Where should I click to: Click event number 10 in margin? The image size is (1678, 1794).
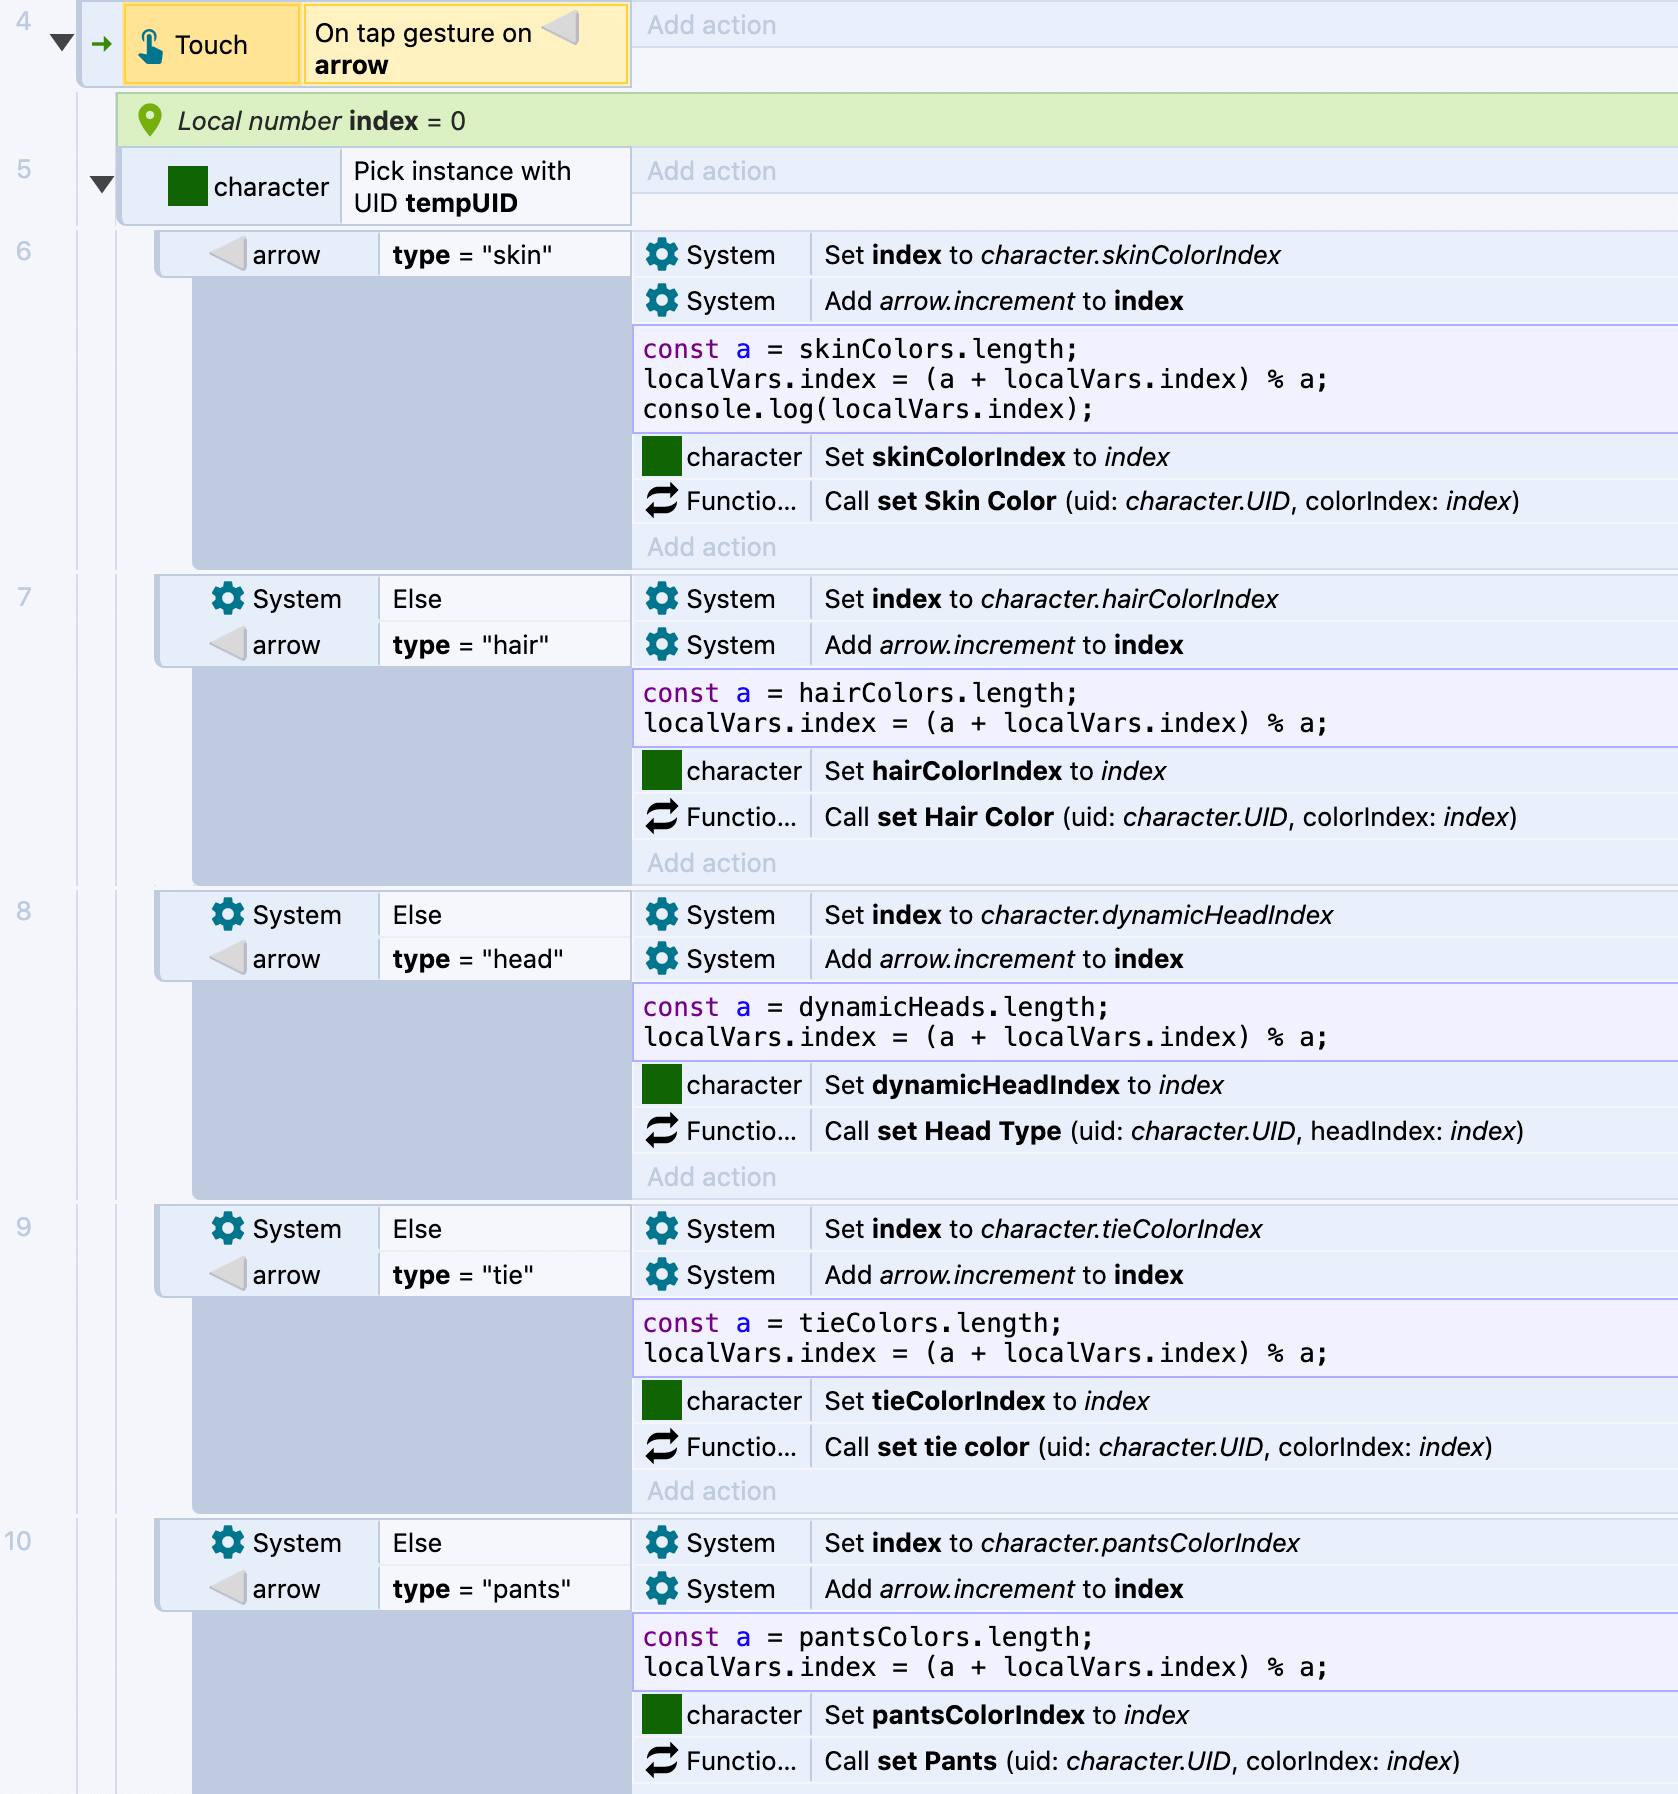[x=17, y=1541]
